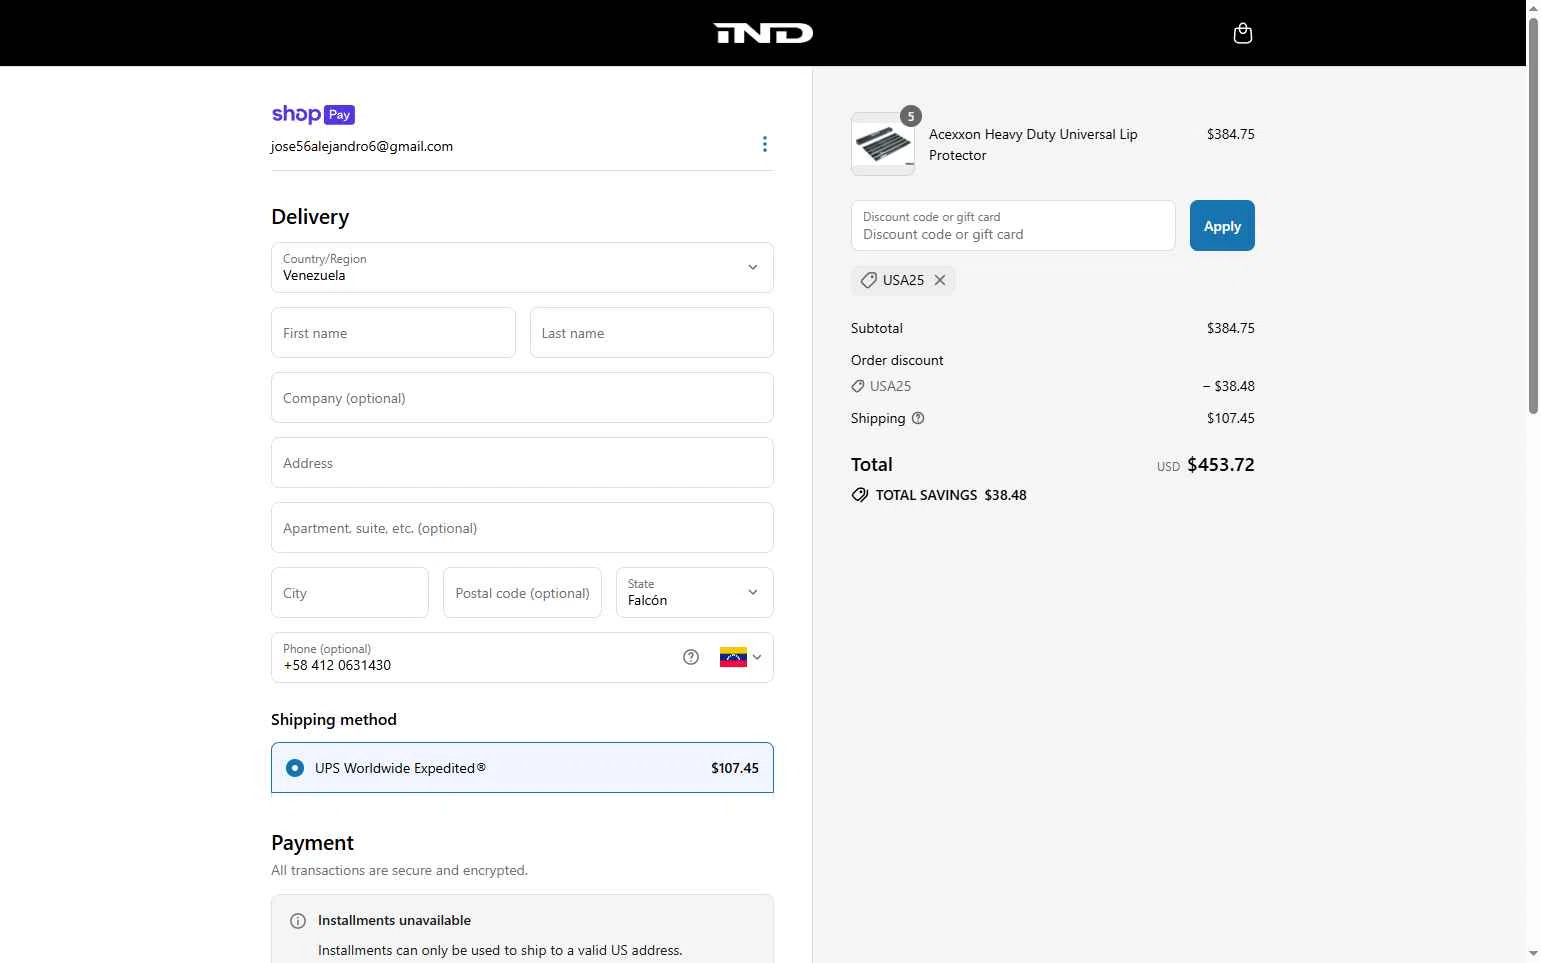
Task: Remove the USA25 discount code
Action: [x=940, y=280]
